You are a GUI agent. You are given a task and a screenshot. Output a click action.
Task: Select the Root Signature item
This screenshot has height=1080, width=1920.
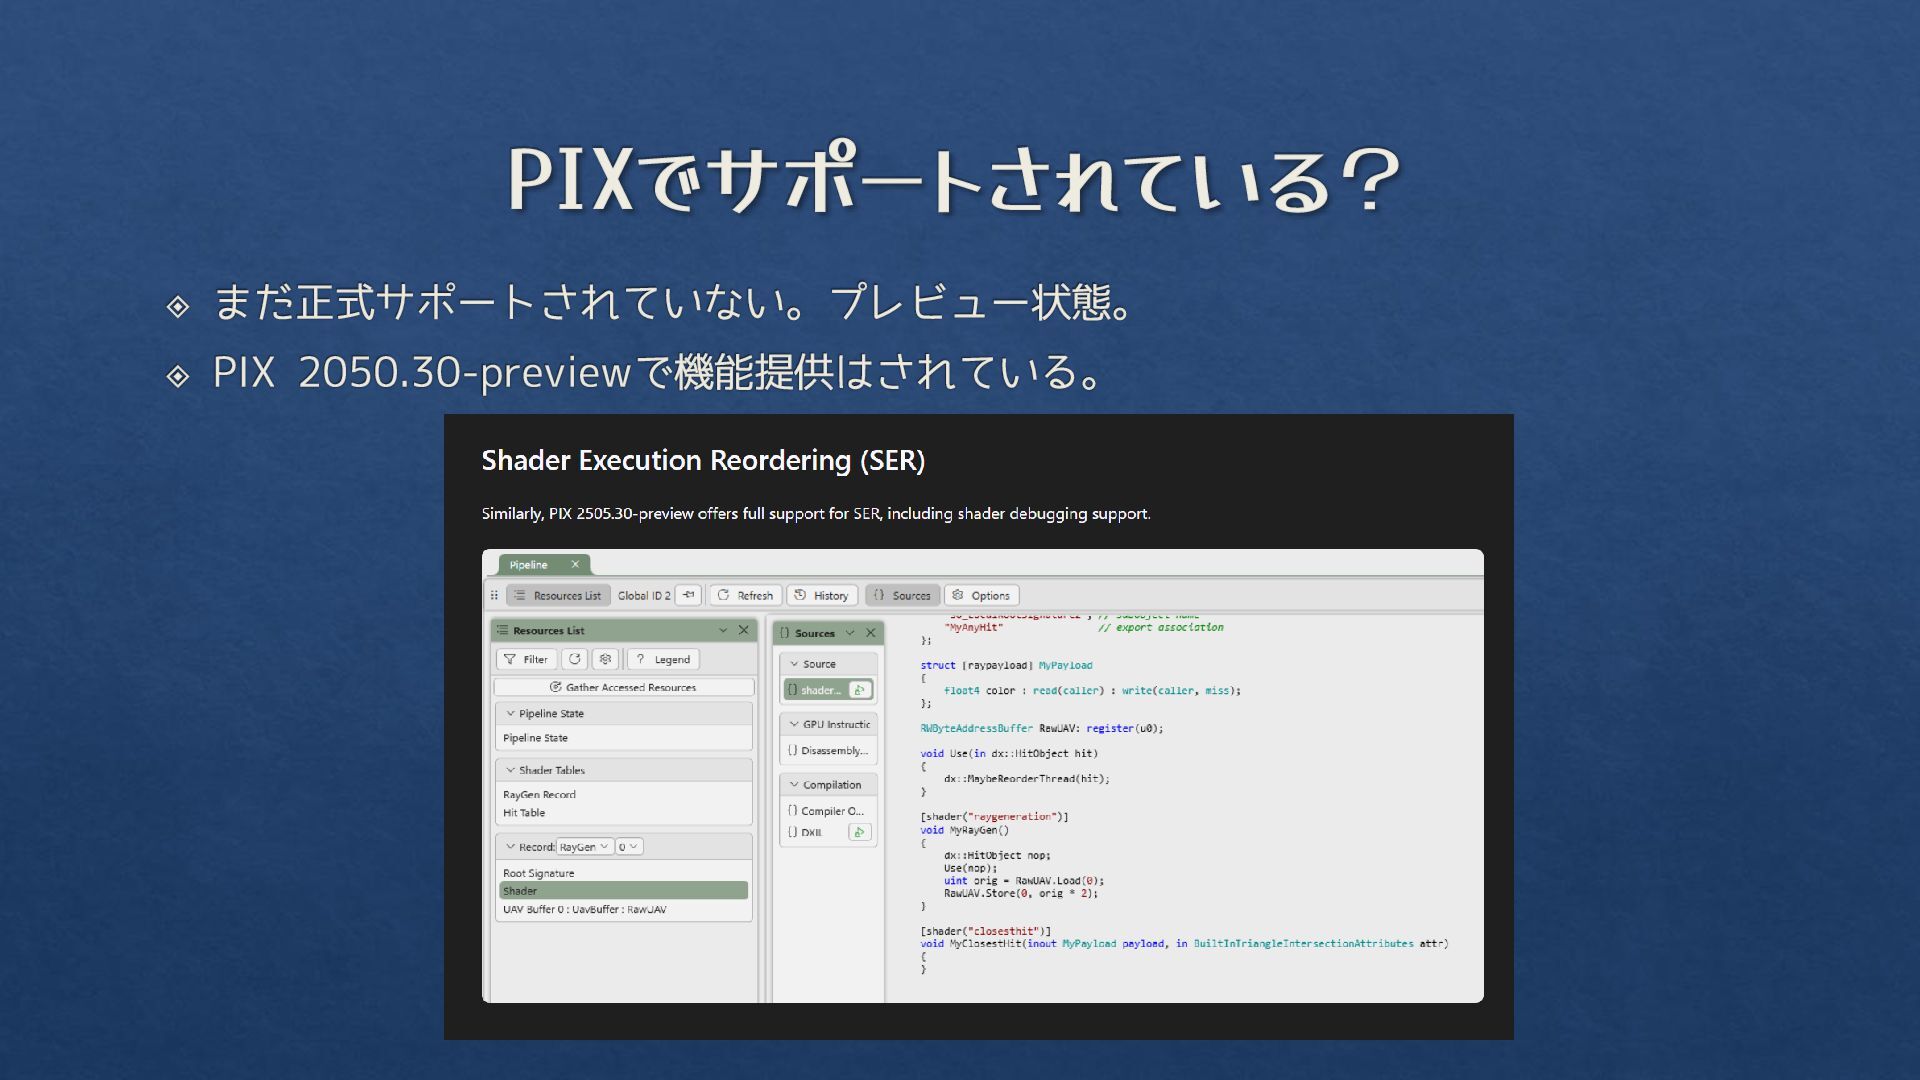[539, 873]
